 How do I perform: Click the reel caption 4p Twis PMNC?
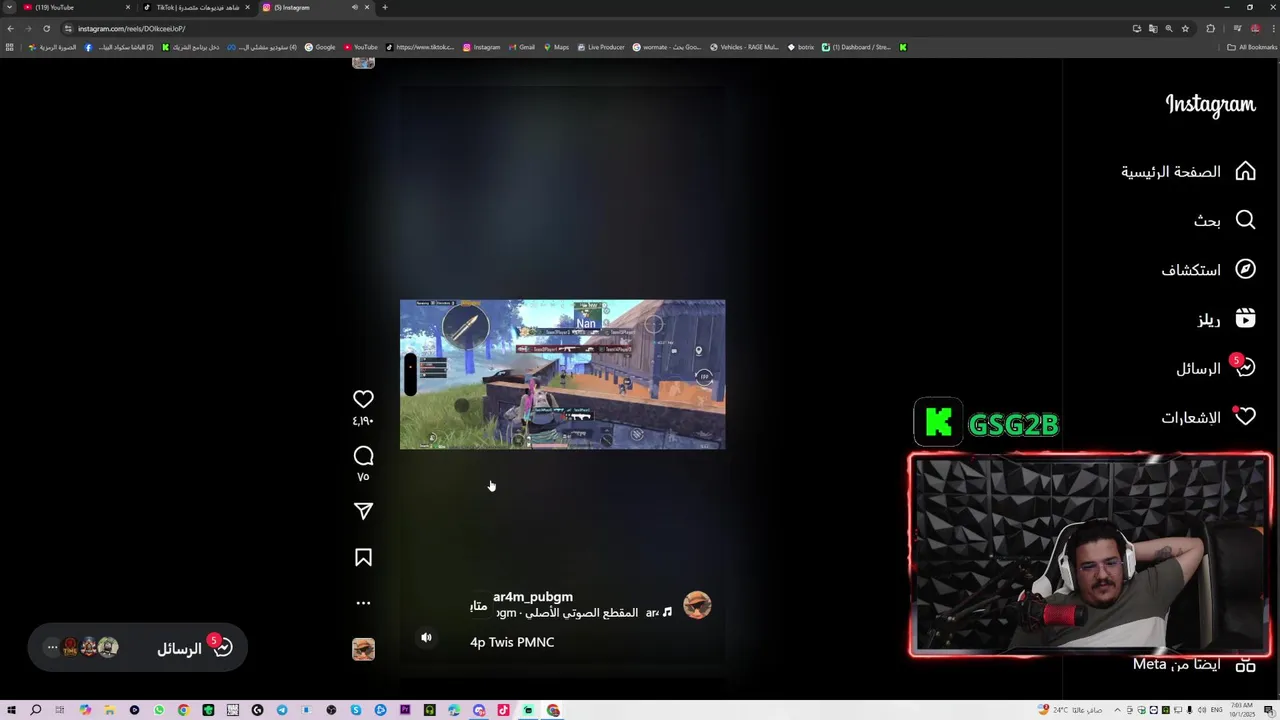[512, 642]
